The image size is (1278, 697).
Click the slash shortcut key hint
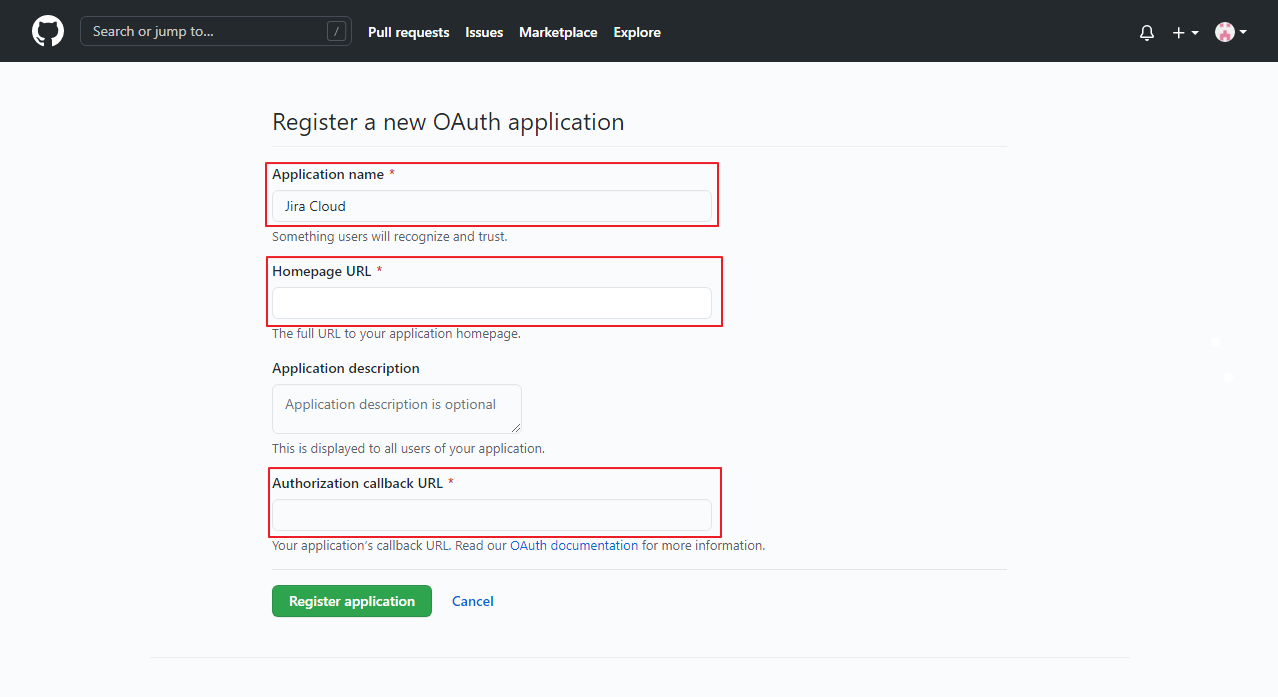(x=336, y=31)
